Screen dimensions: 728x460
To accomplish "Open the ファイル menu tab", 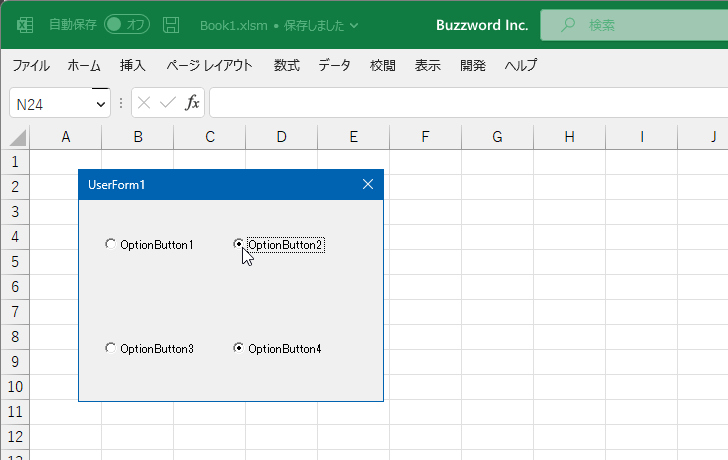I will (x=31, y=65).
